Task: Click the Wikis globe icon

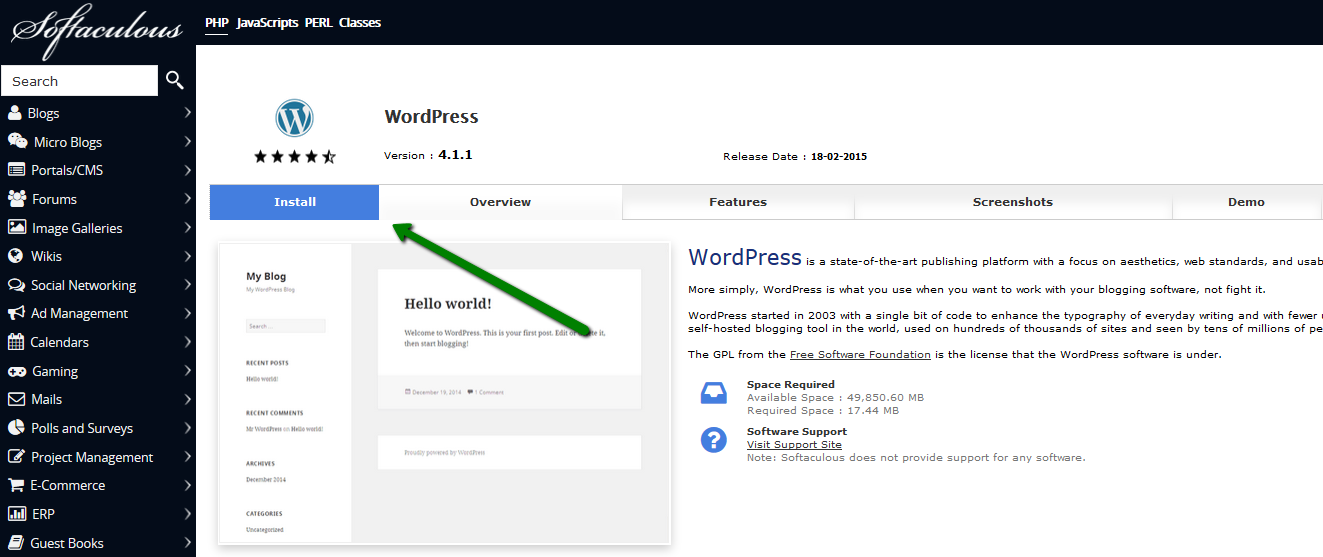Action: coord(15,256)
